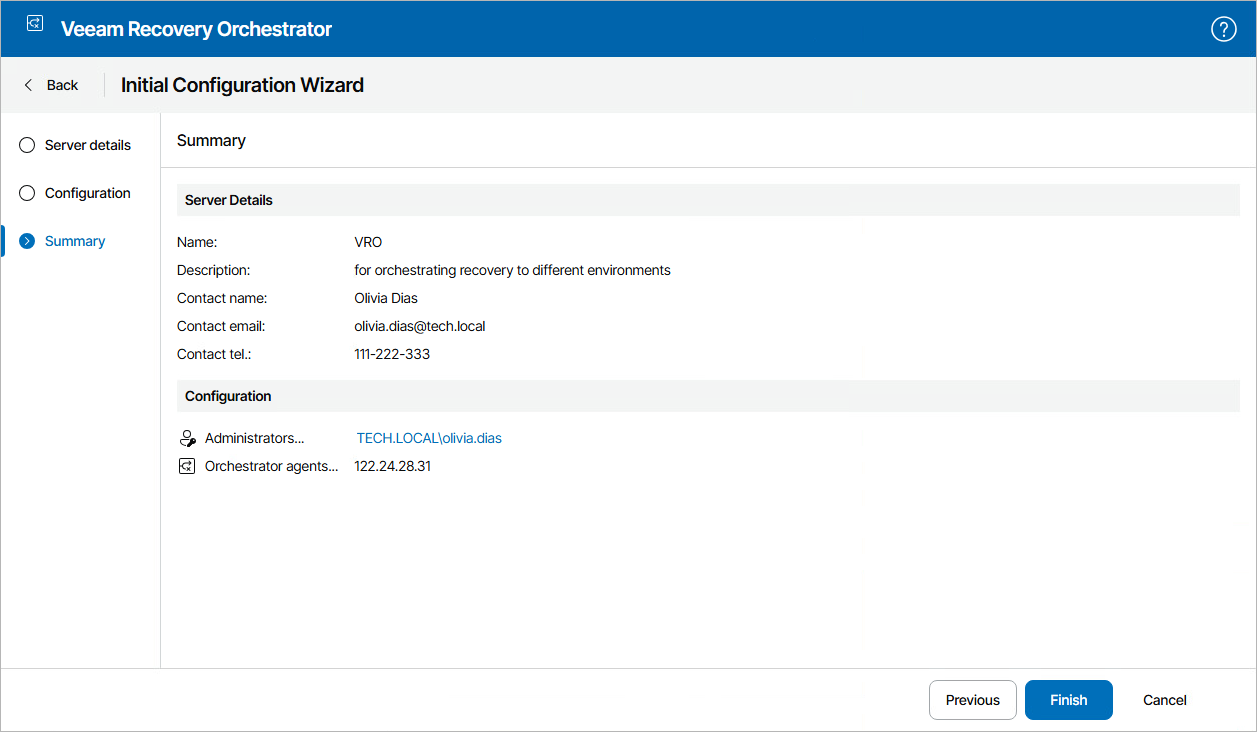Click the Summary step's blue arrow indicator
1257x732 pixels.
point(27,241)
